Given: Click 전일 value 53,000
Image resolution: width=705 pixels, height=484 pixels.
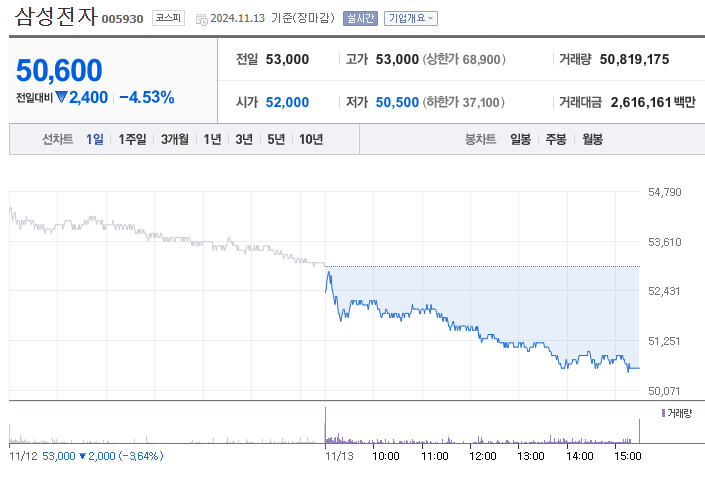Looking at the screenshot, I should (287, 59).
